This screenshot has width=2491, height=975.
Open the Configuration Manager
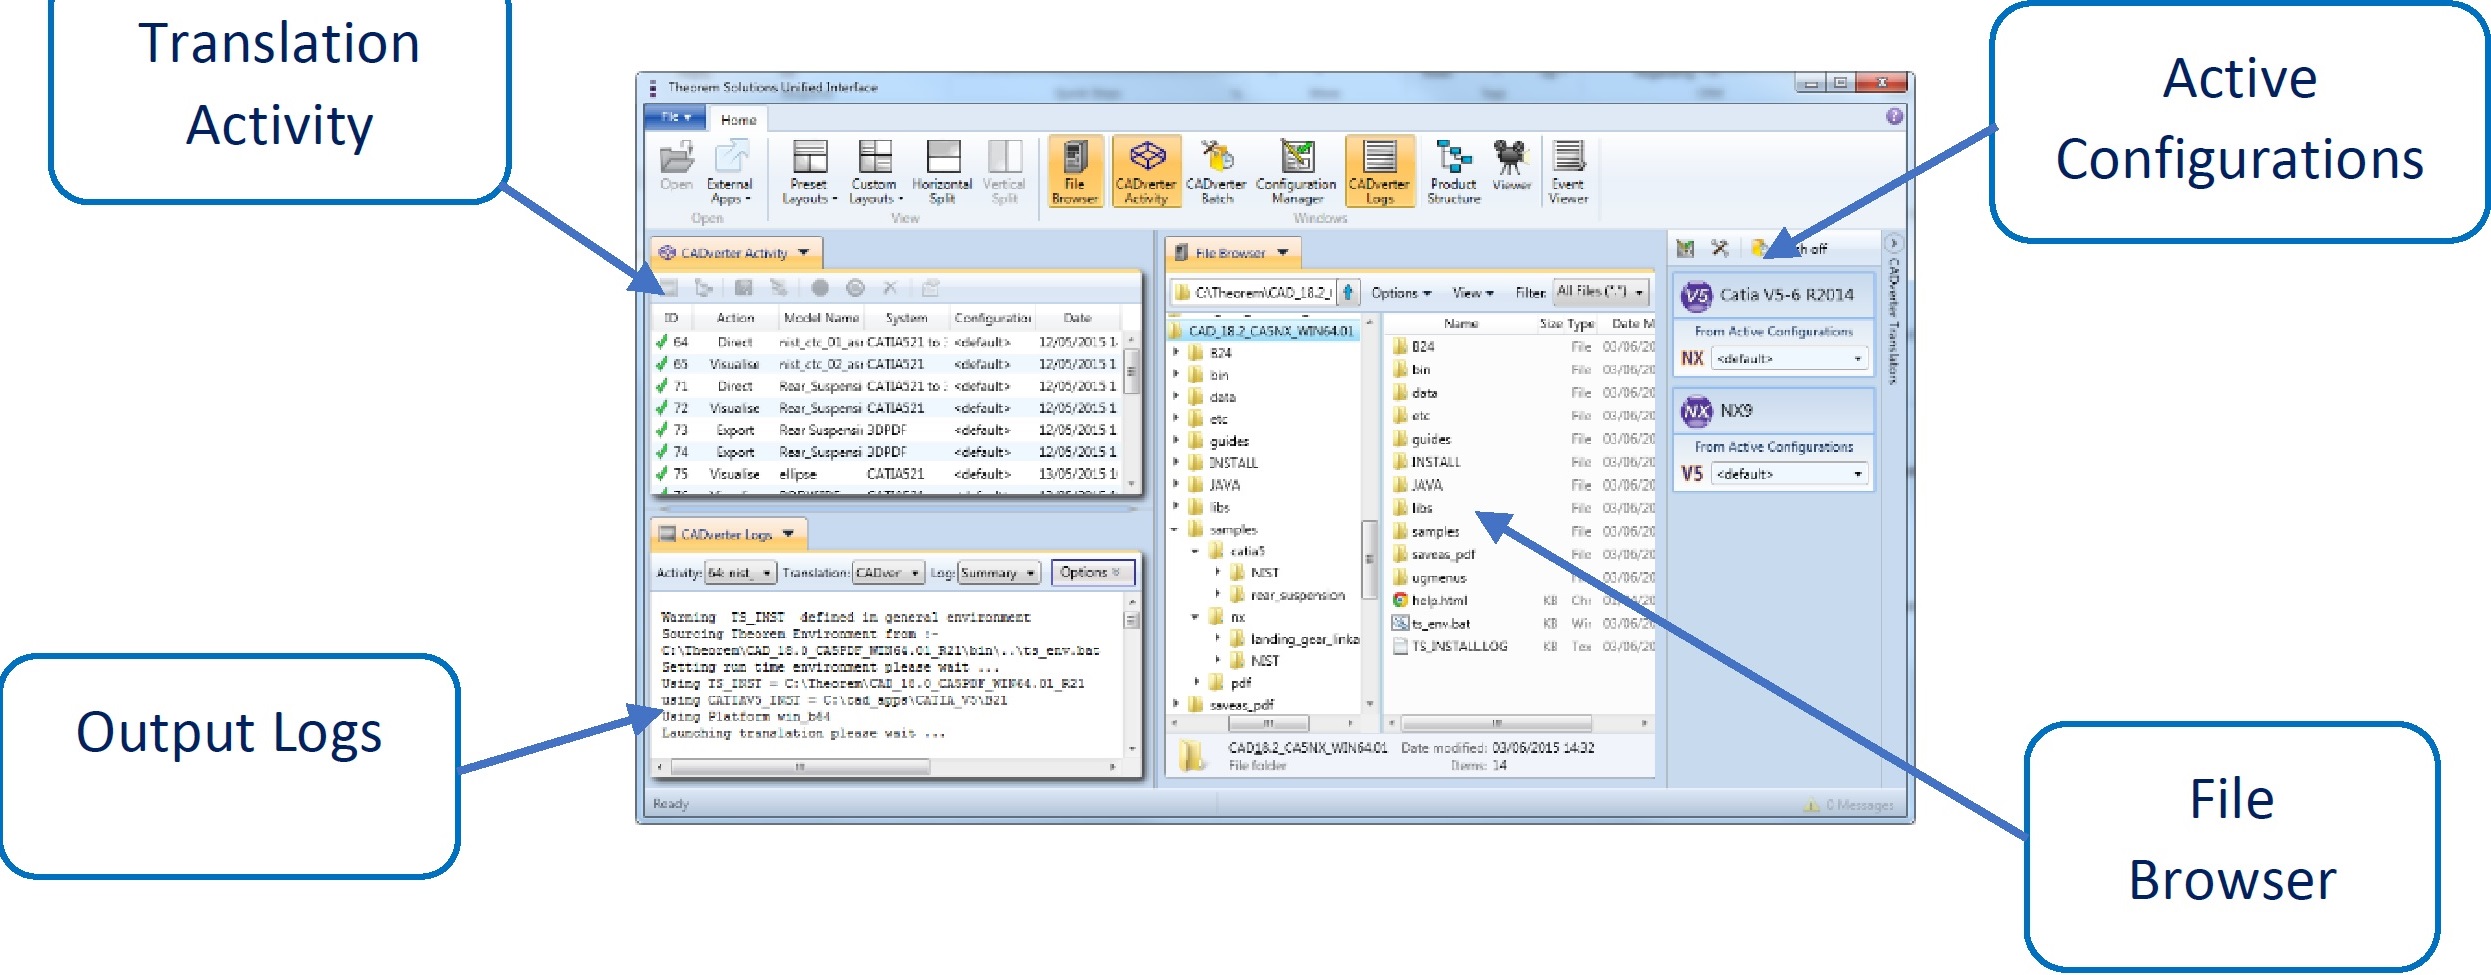tap(1296, 172)
